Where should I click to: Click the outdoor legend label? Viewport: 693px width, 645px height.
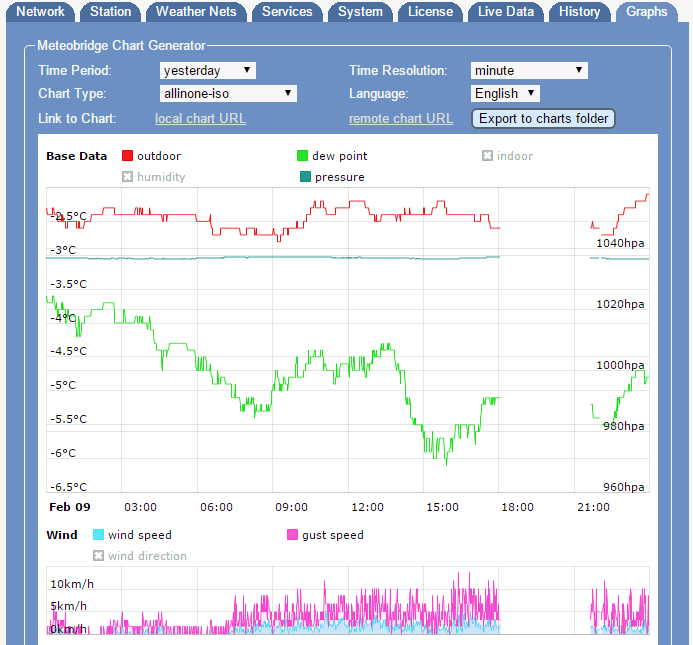(x=159, y=156)
